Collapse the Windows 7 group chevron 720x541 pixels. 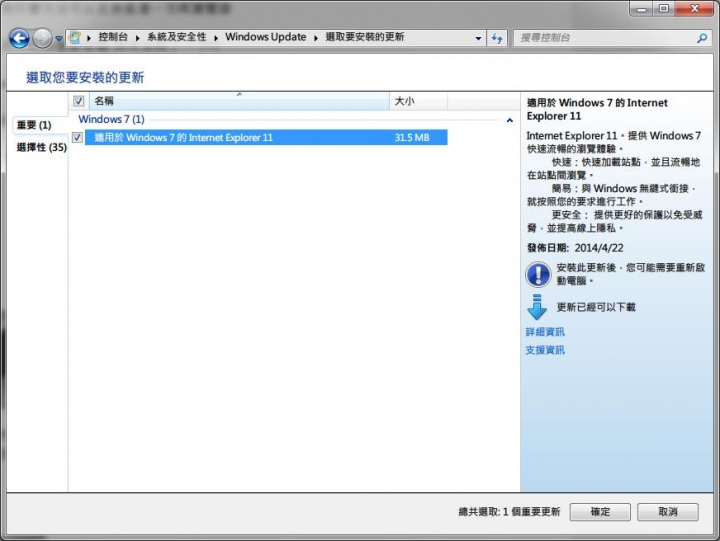click(x=509, y=120)
